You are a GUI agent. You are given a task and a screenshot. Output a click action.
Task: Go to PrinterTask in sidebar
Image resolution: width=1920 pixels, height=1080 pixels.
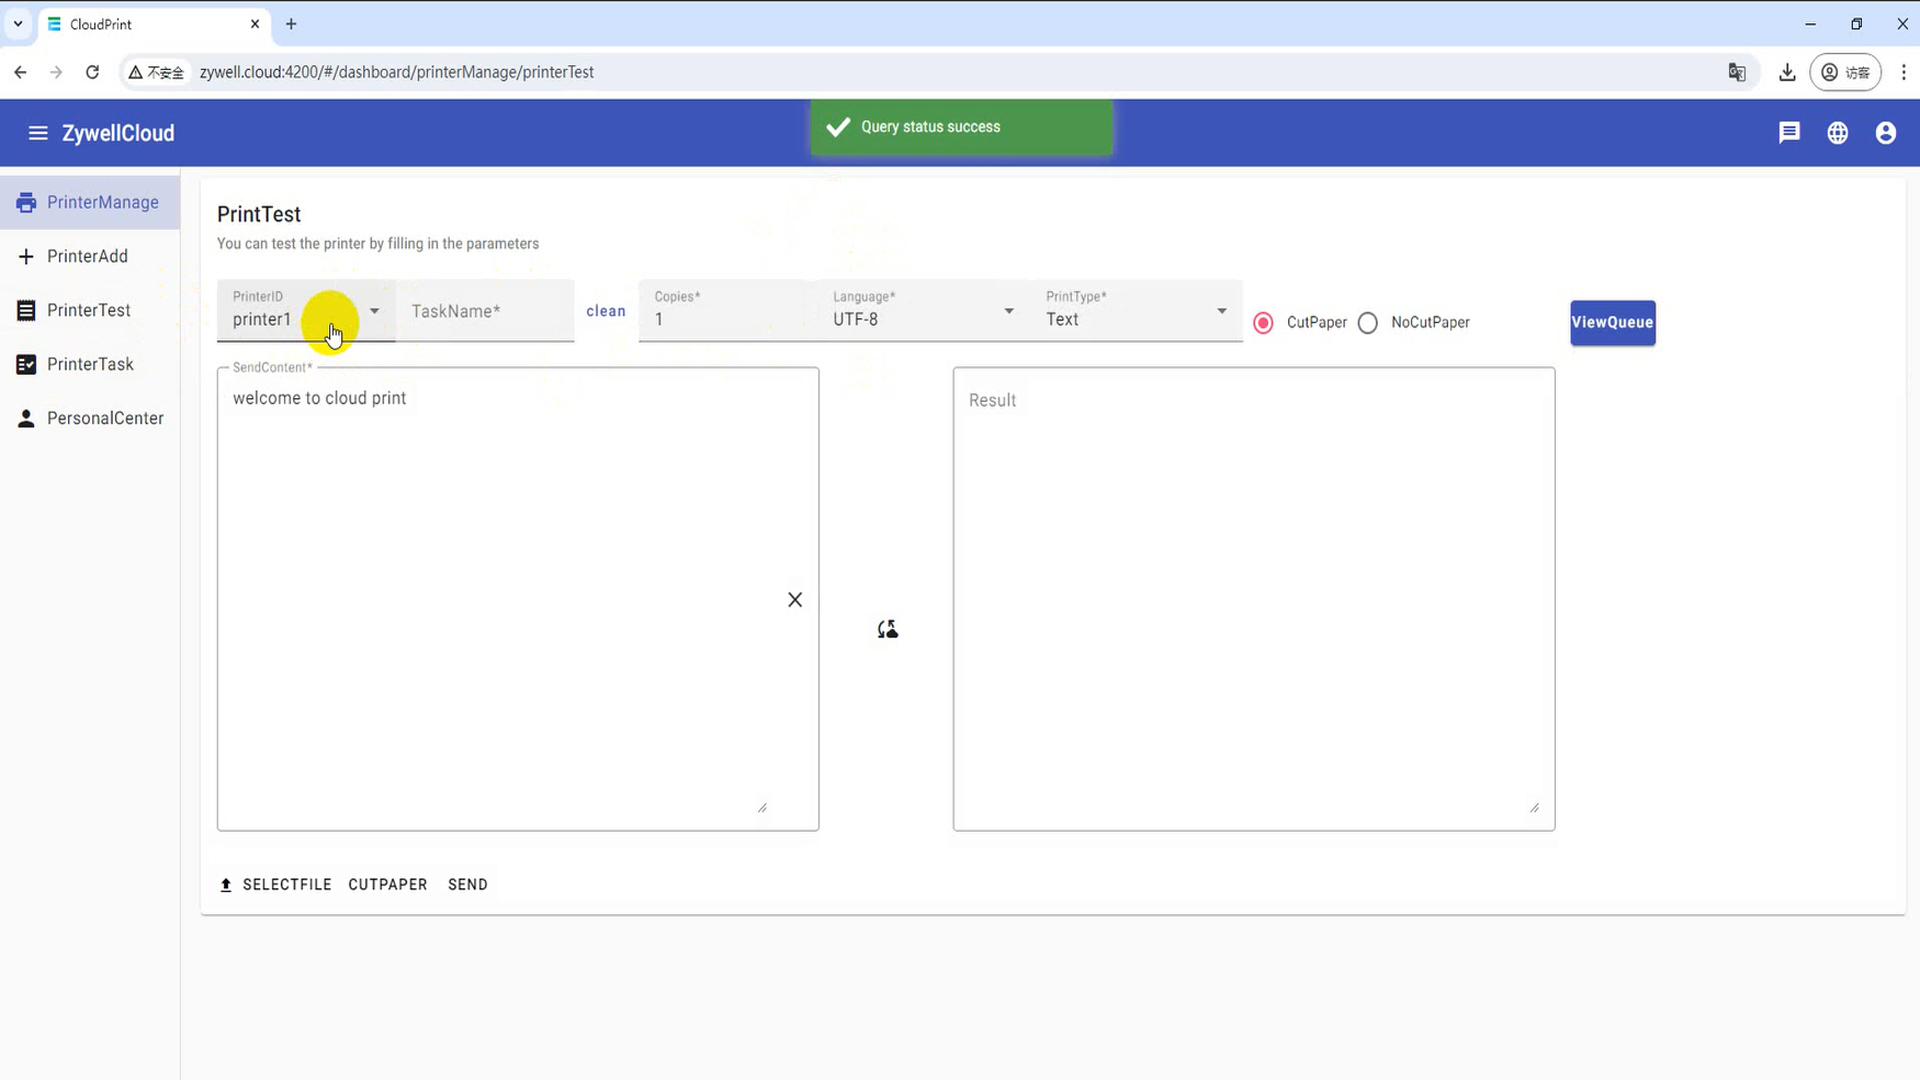pyautogui.click(x=90, y=364)
